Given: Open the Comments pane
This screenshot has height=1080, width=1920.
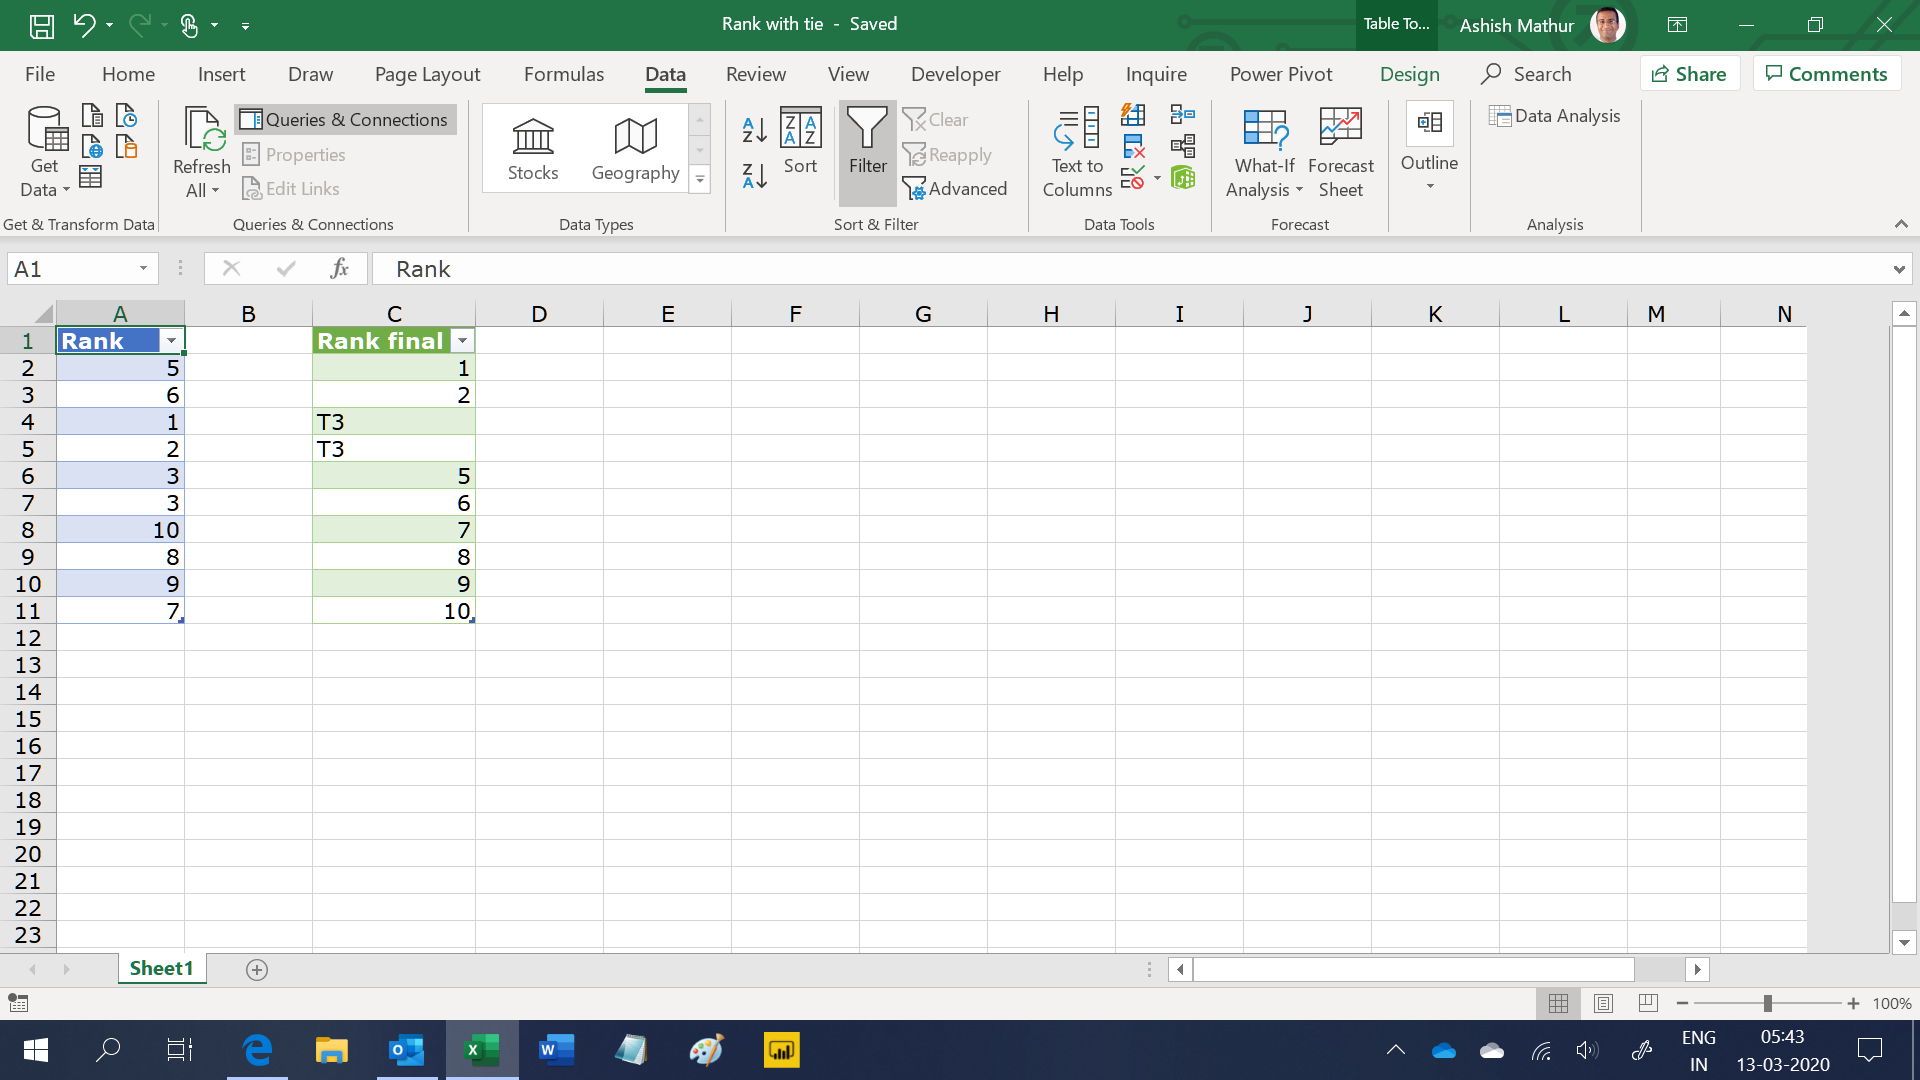Looking at the screenshot, I should pos(1826,74).
